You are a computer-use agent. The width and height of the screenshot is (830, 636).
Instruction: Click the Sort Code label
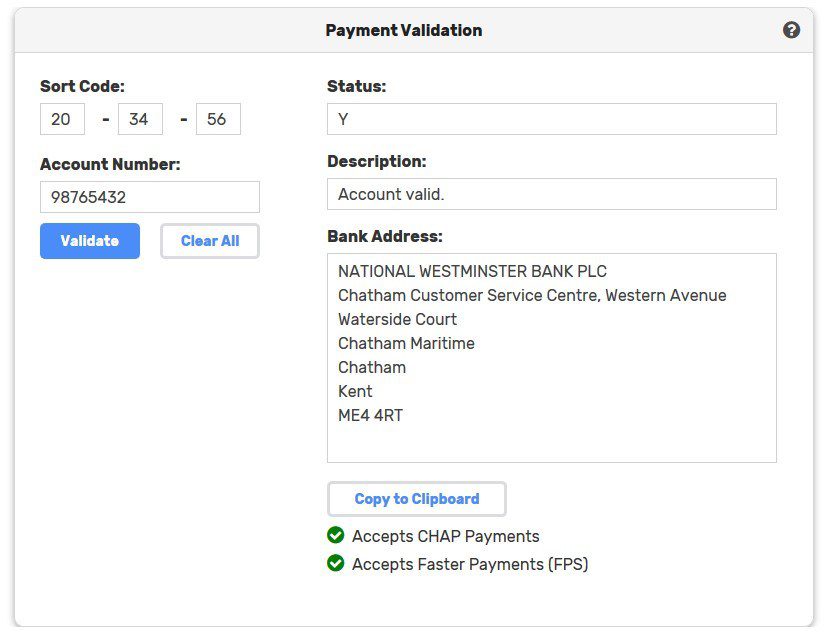tap(82, 86)
